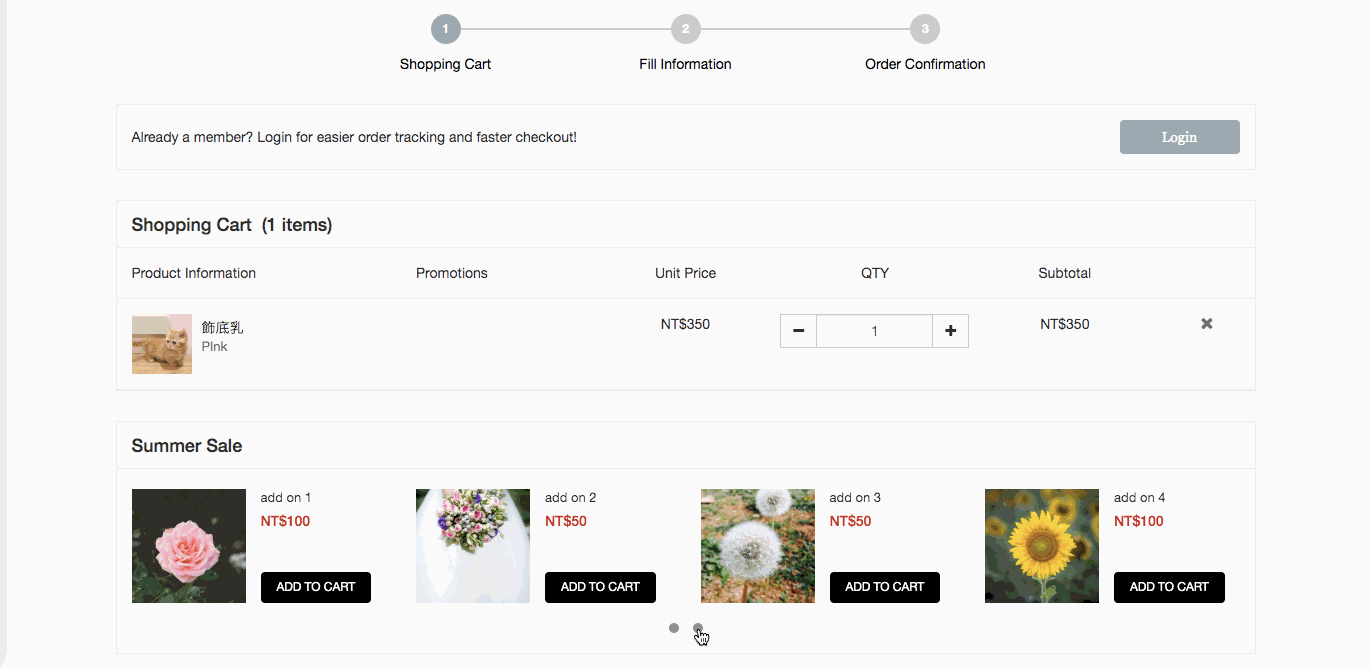
Task: Select the second carousel dot under Summer Sale
Action: point(697,628)
